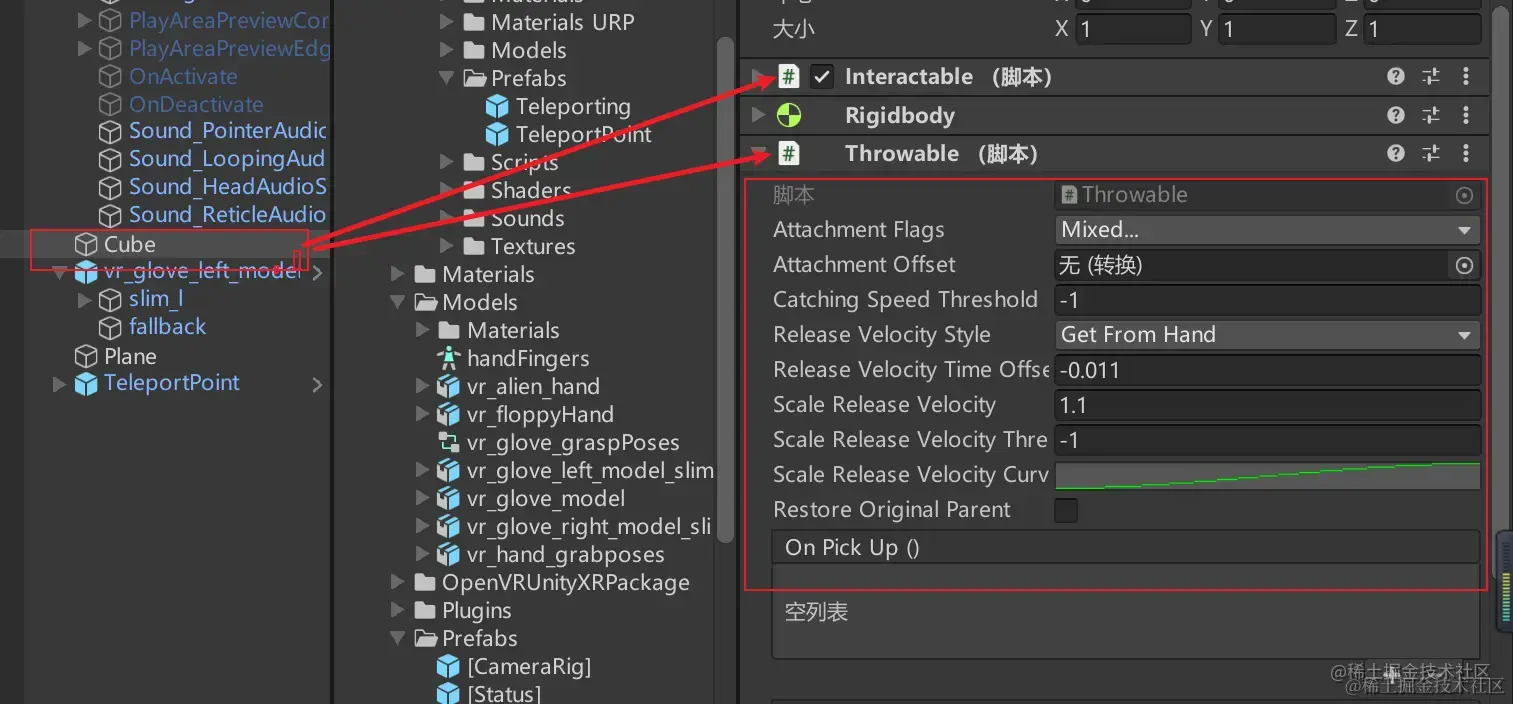Expand the Interactable component foldout
The image size is (1513, 704).
click(759, 77)
